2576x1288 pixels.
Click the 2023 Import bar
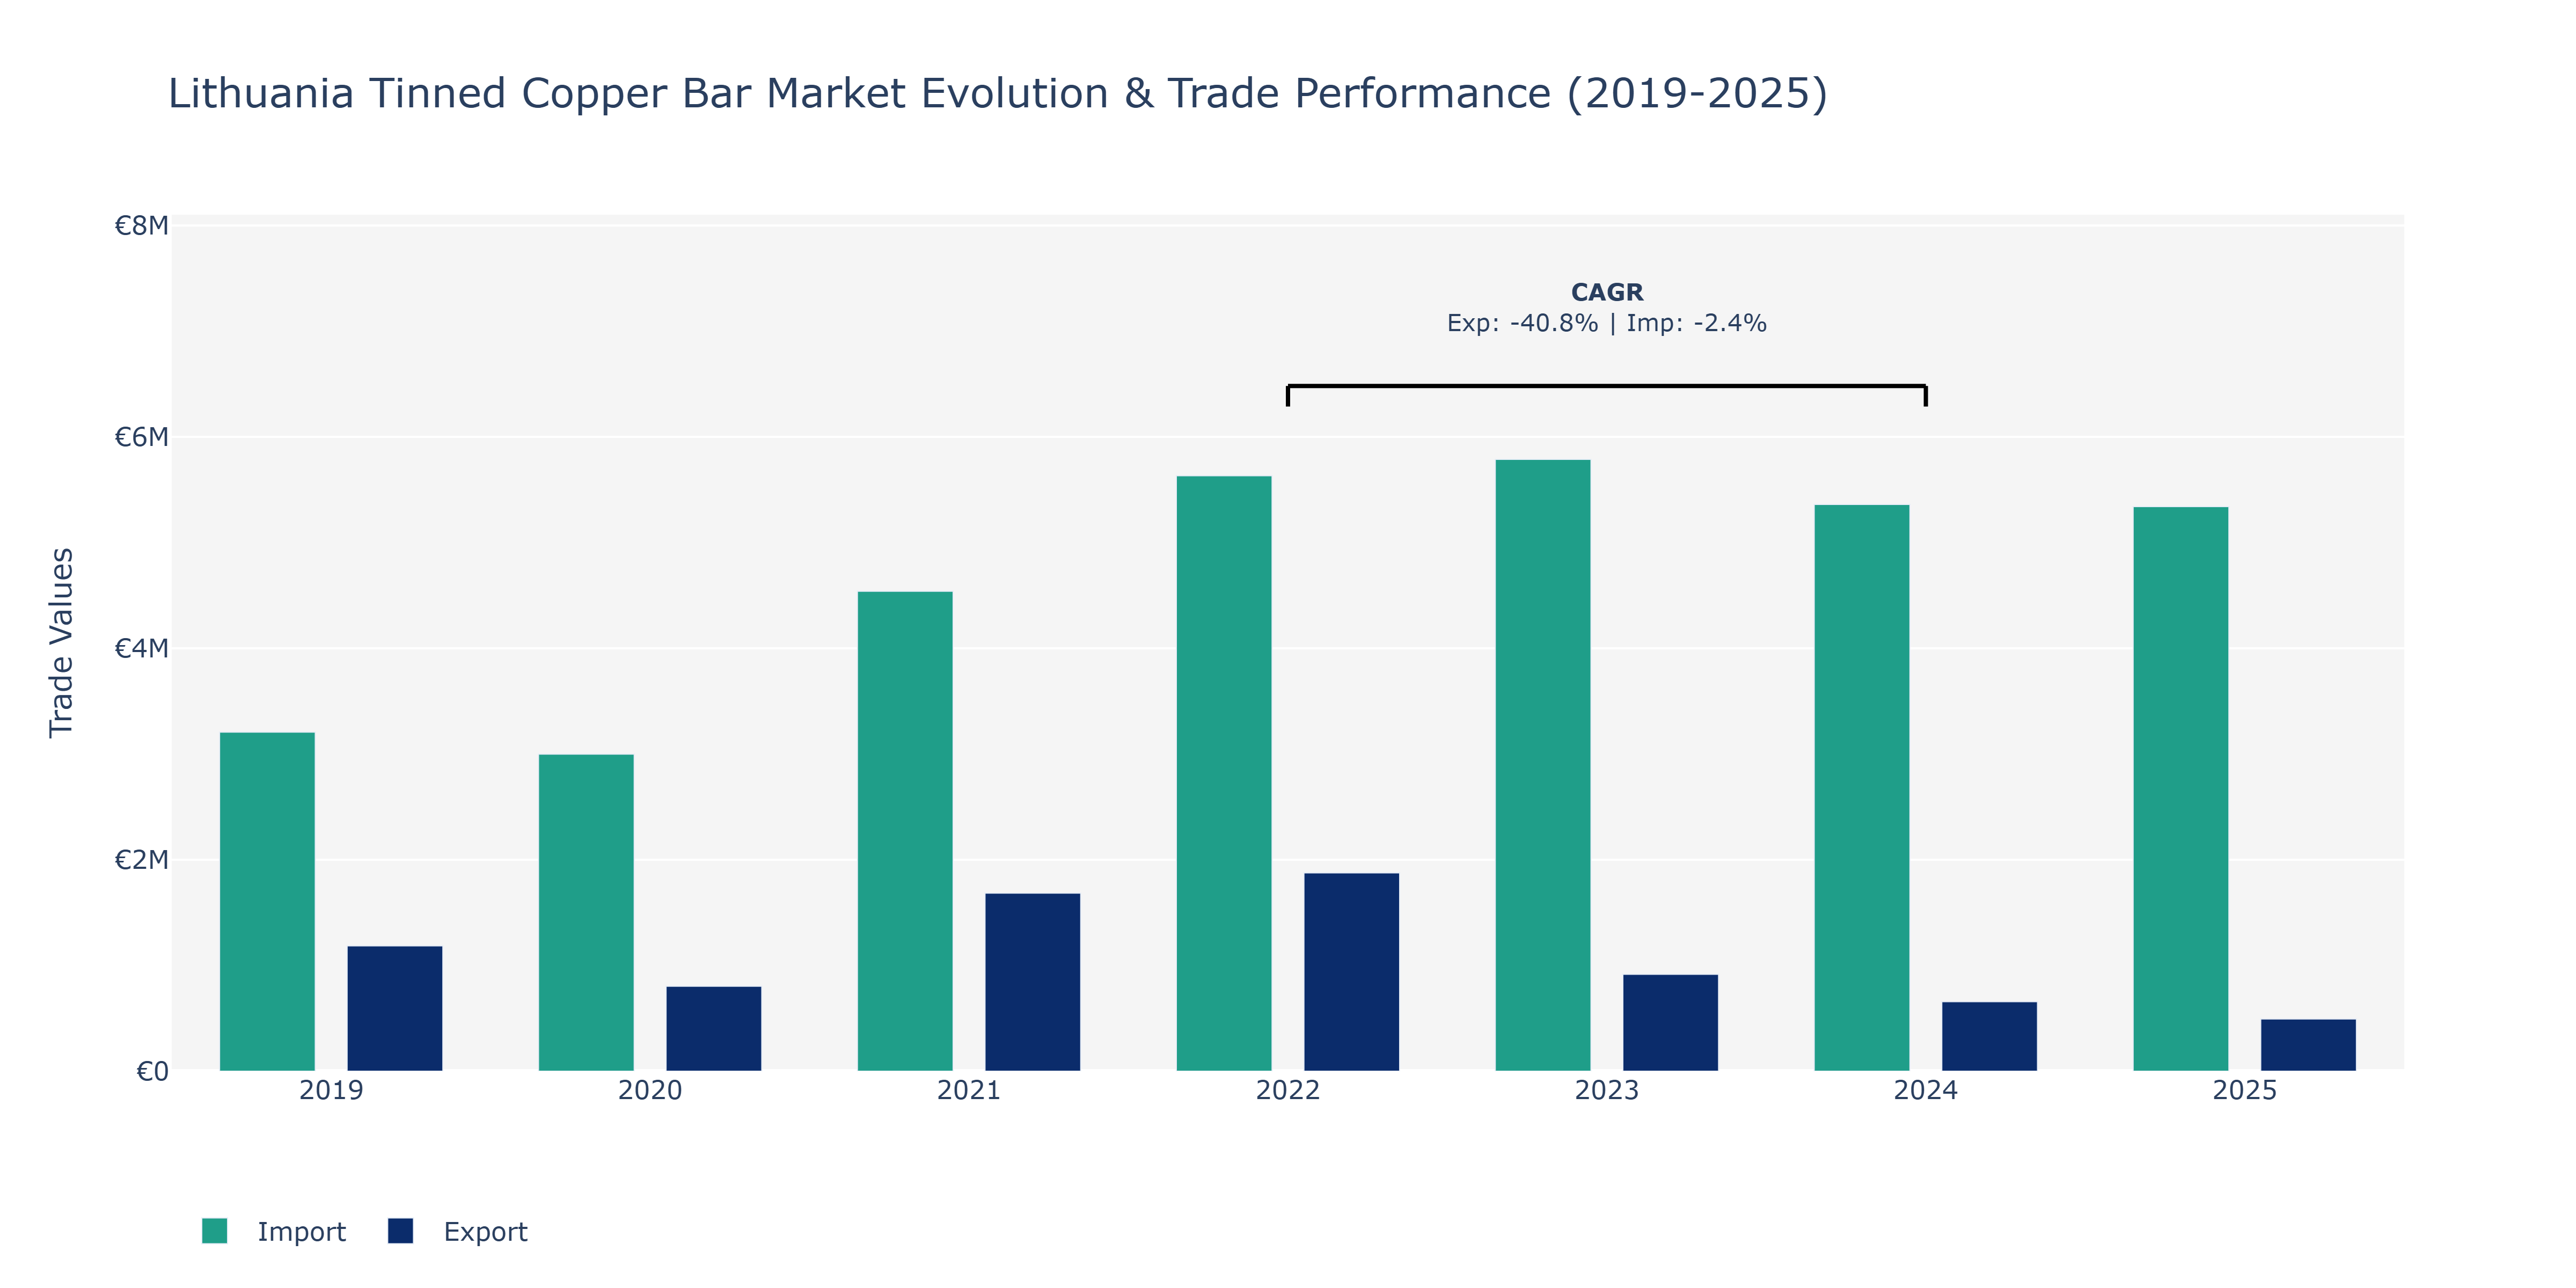[x=1543, y=765]
